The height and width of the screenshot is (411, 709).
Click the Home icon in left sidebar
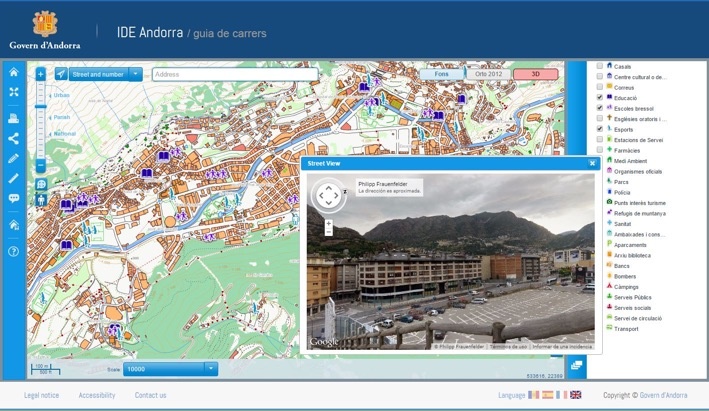click(13, 72)
